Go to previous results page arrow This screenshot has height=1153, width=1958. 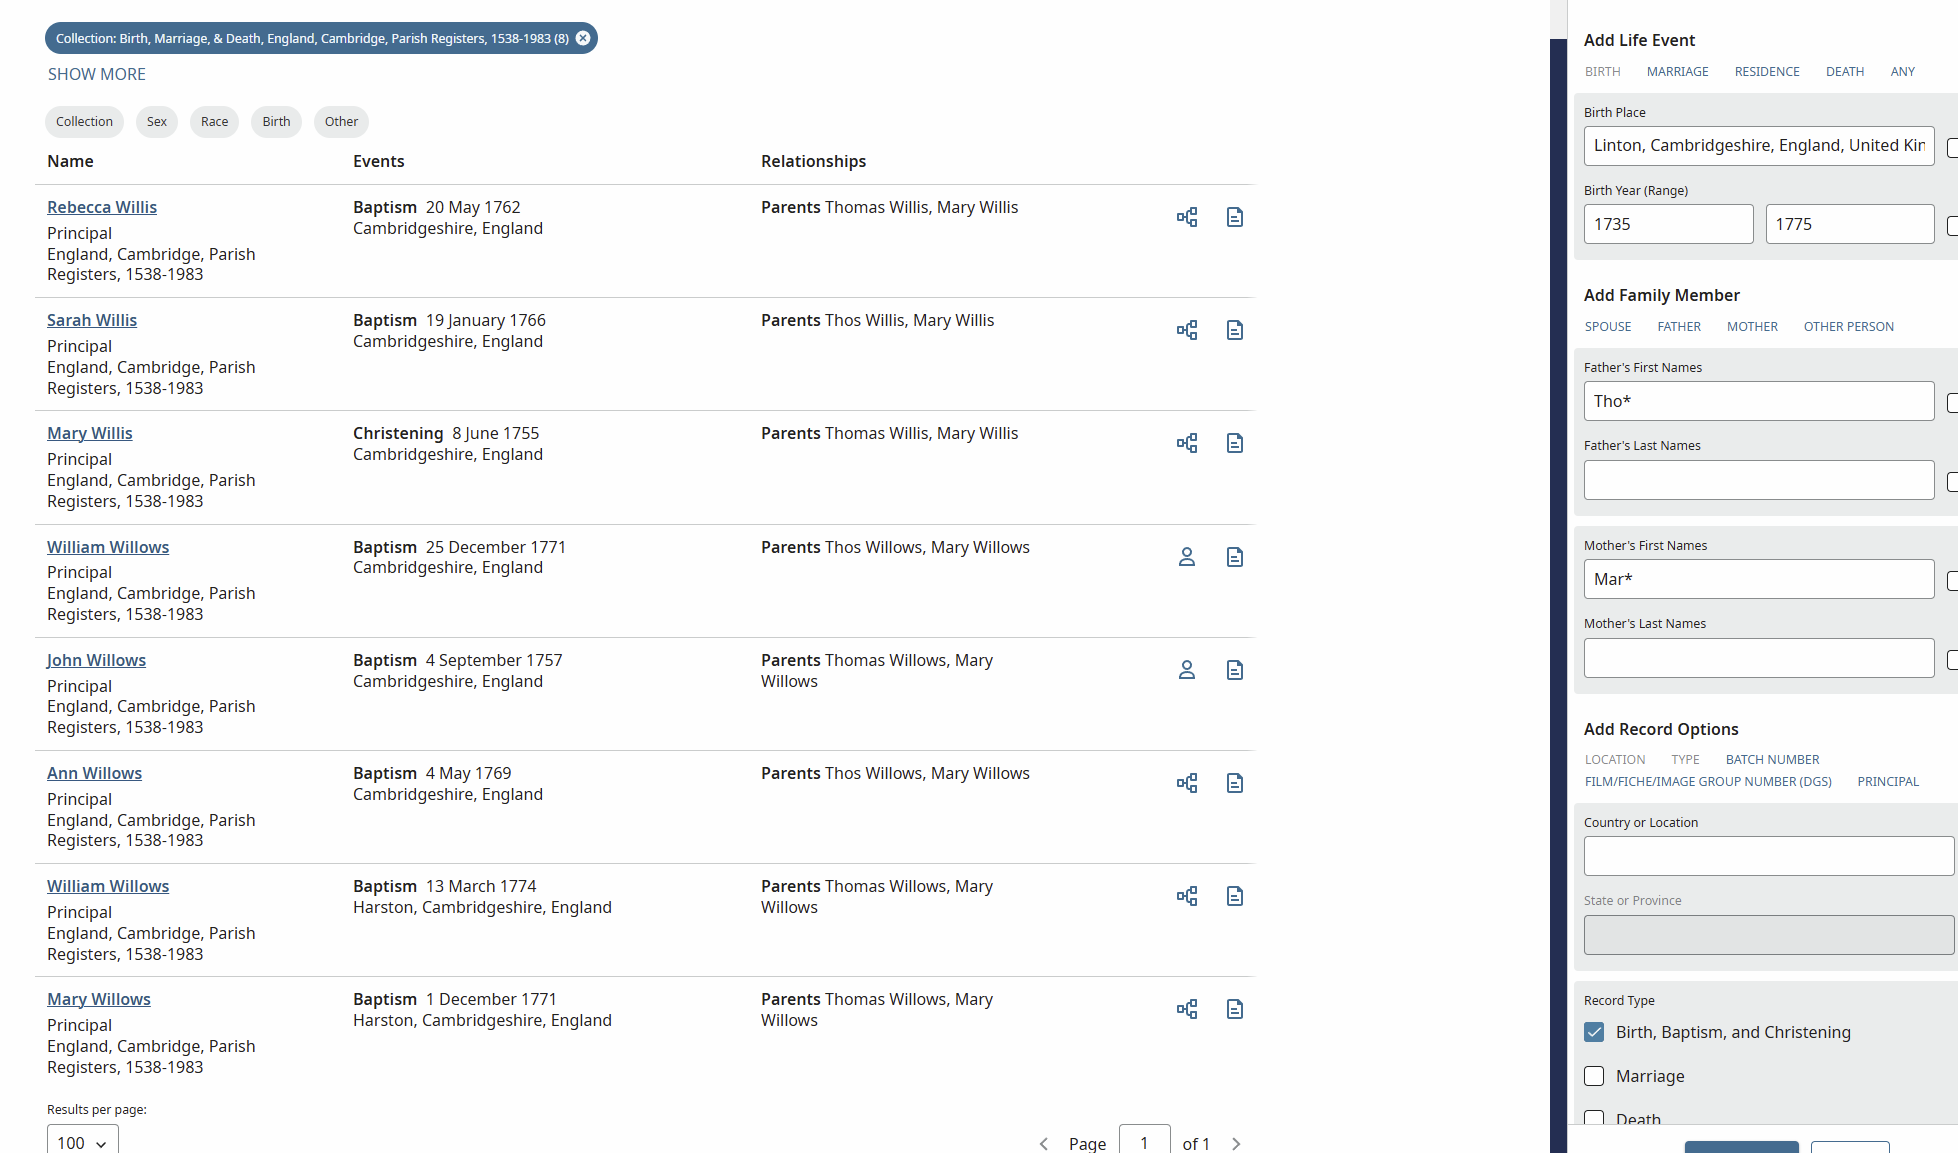point(1043,1143)
